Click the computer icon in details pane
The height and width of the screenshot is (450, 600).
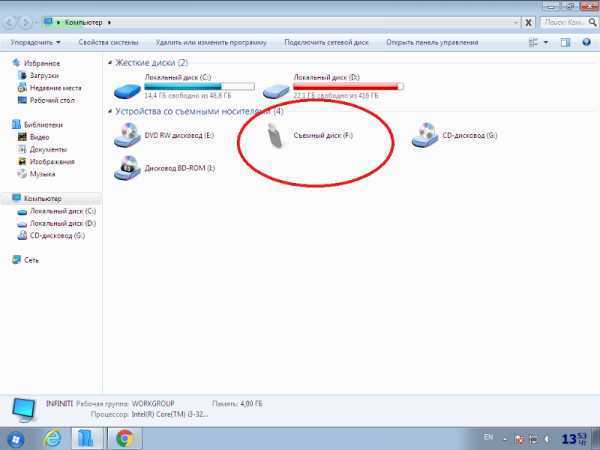(x=24, y=409)
